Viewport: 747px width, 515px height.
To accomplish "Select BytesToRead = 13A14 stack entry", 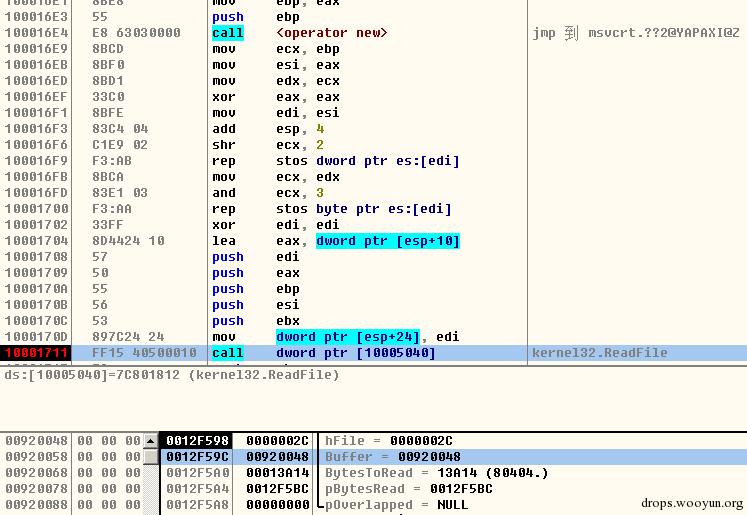I will coord(436,473).
